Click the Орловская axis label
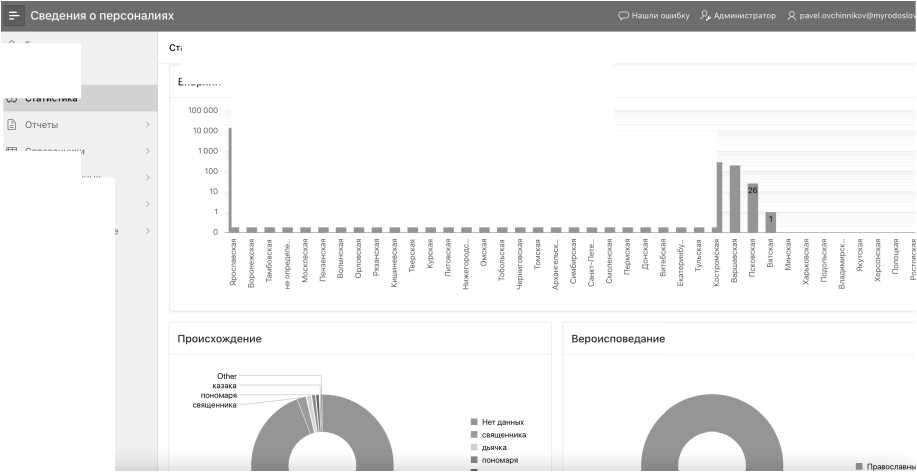The height and width of the screenshot is (472, 917). [359, 258]
